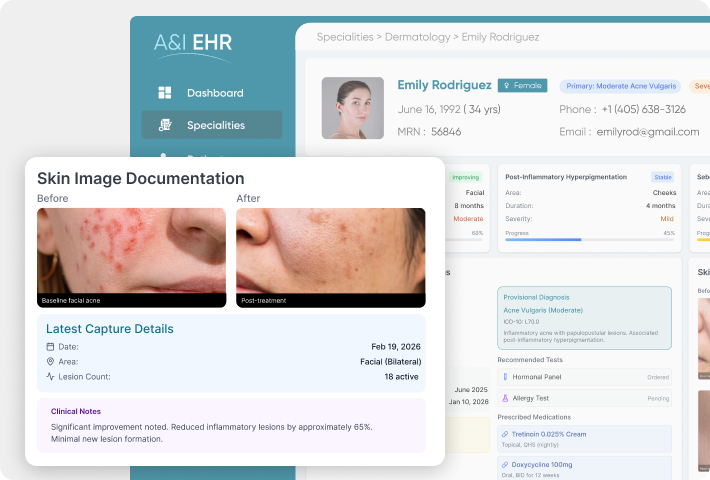Select the Specialities sidebar icon
The width and height of the screenshot is (710, 480).
[165, 125]
